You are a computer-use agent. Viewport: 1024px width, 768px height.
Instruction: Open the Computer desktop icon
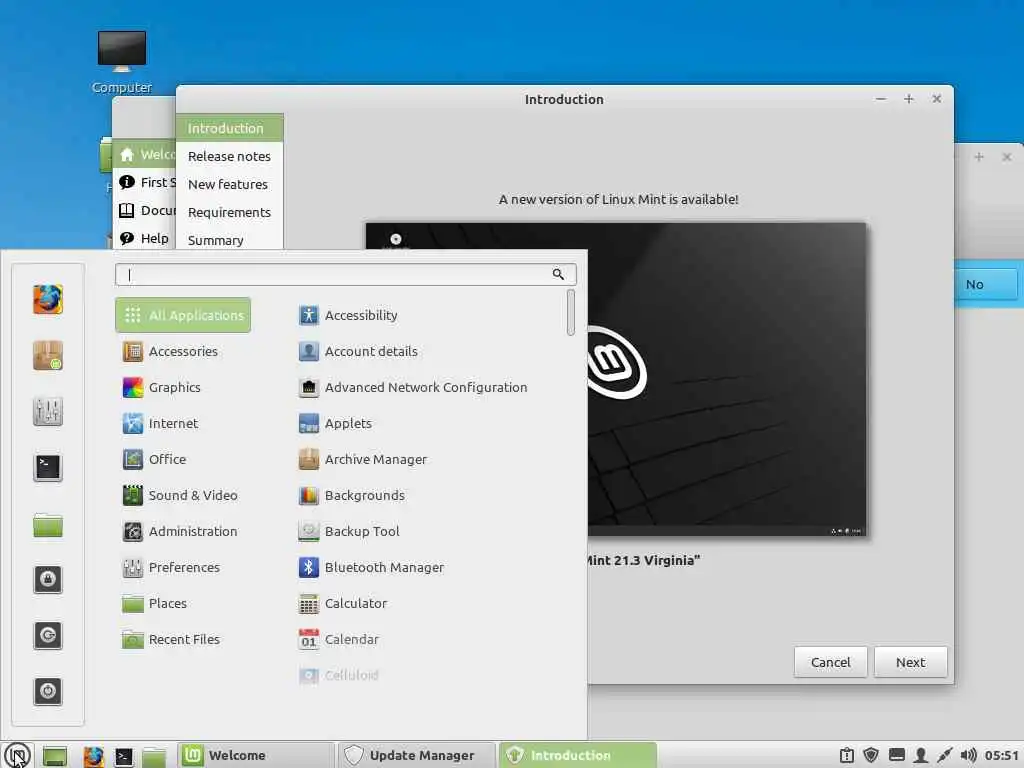[x=122, y=63]
